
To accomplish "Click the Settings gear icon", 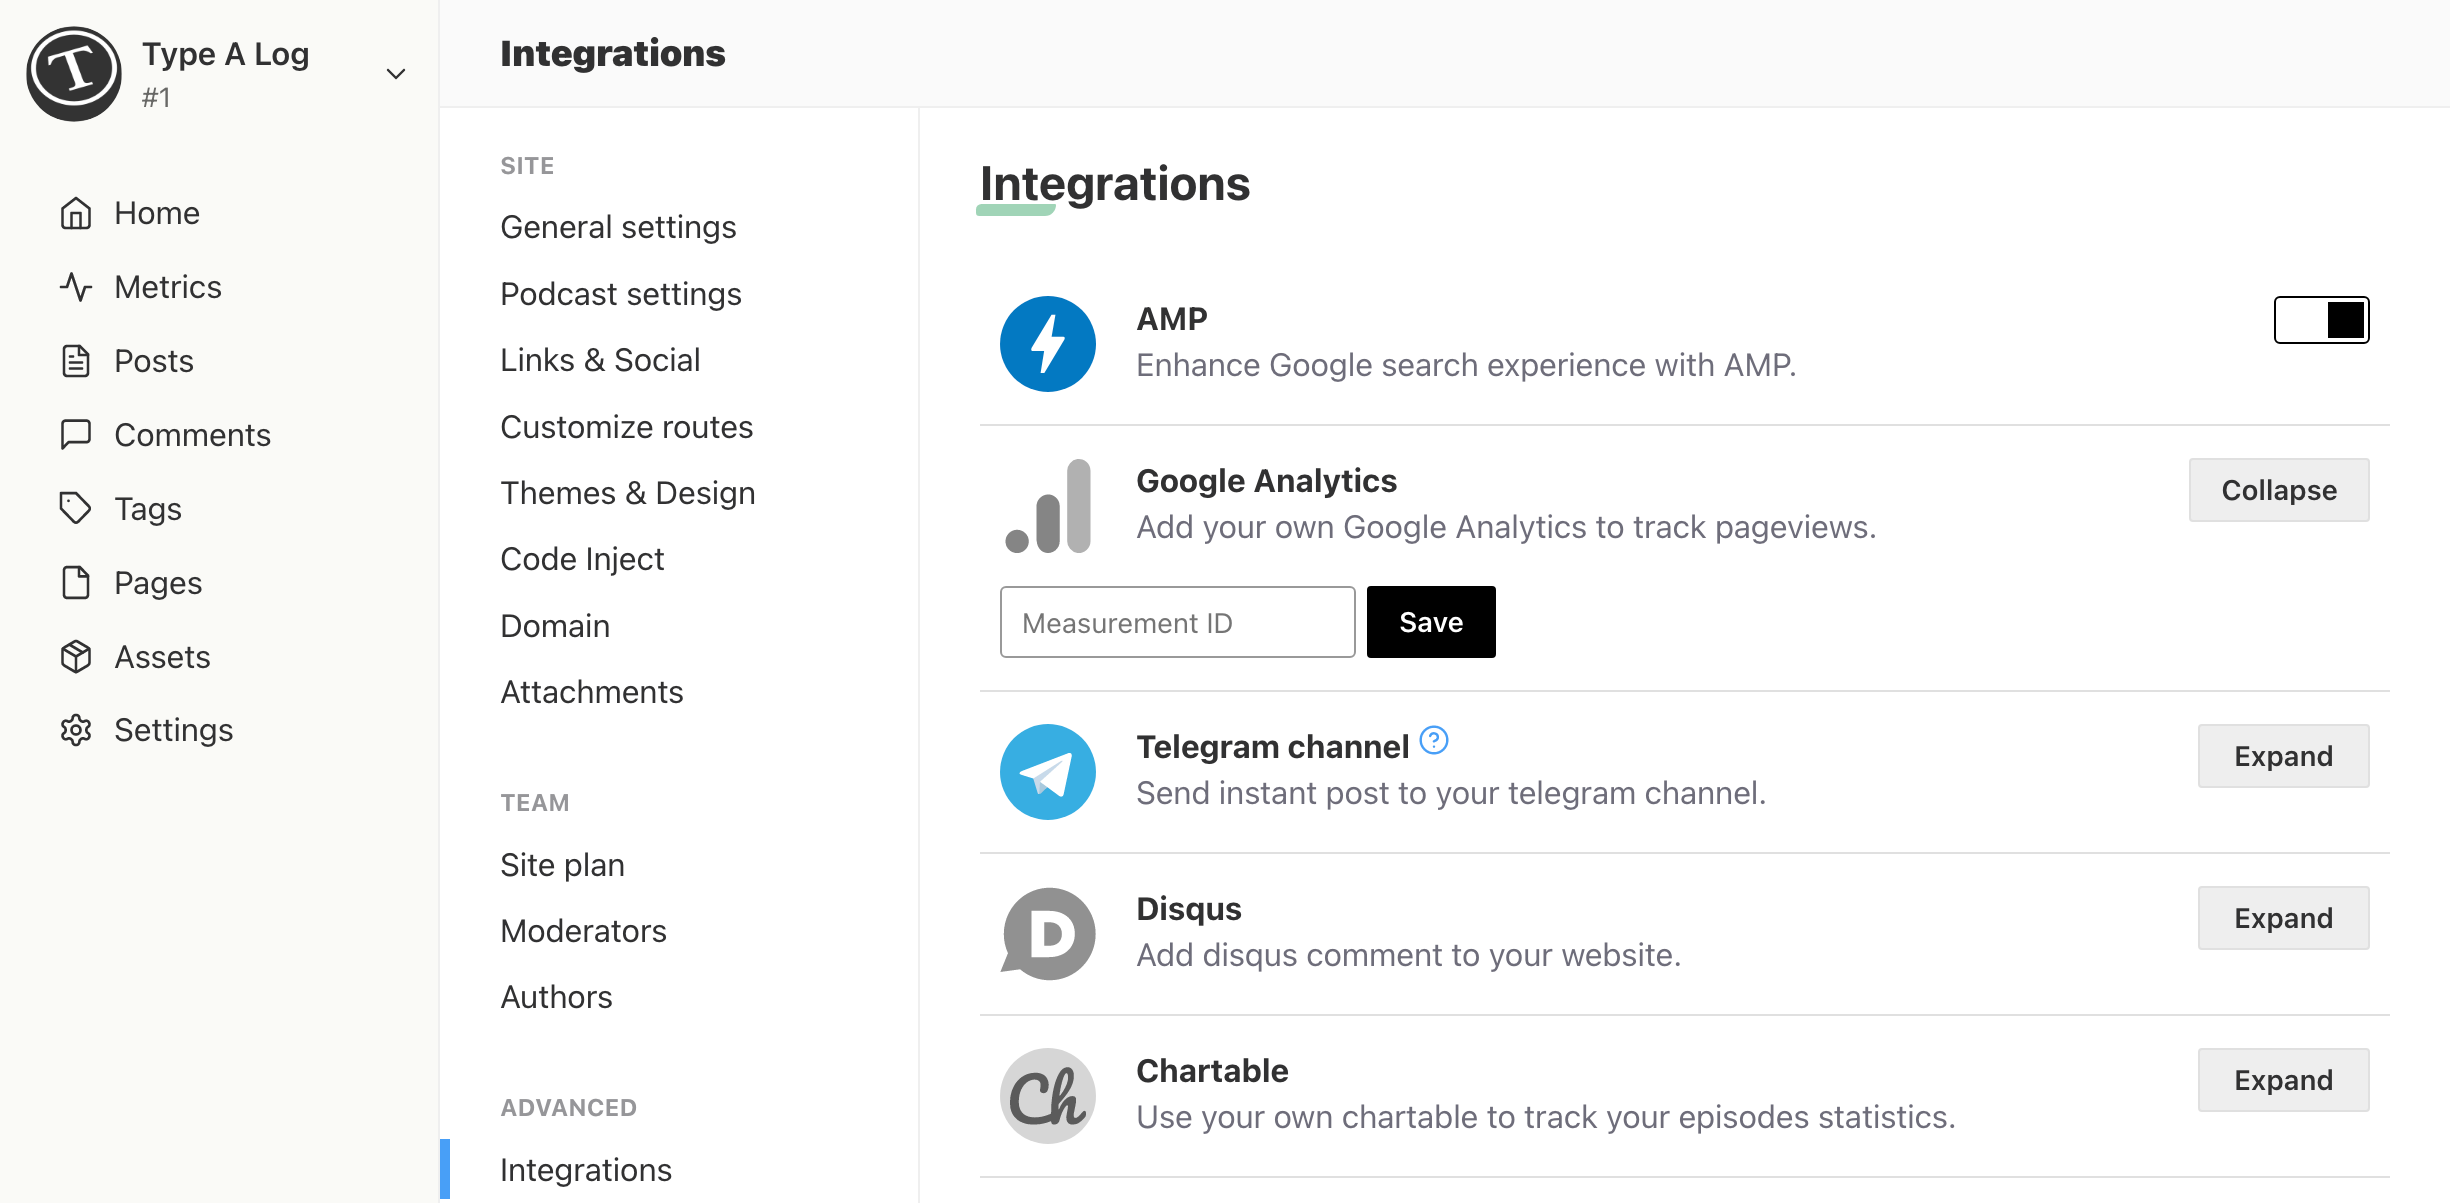I will 76,730.
